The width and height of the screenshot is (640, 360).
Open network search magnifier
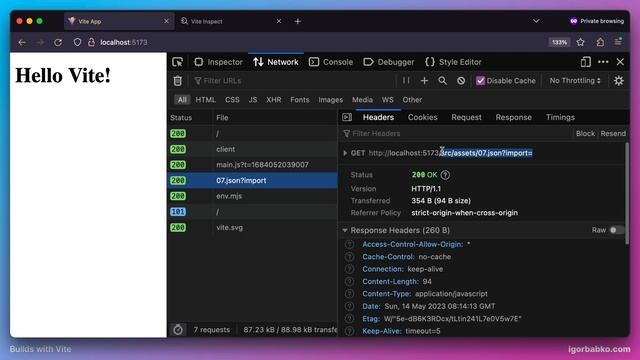442,81
